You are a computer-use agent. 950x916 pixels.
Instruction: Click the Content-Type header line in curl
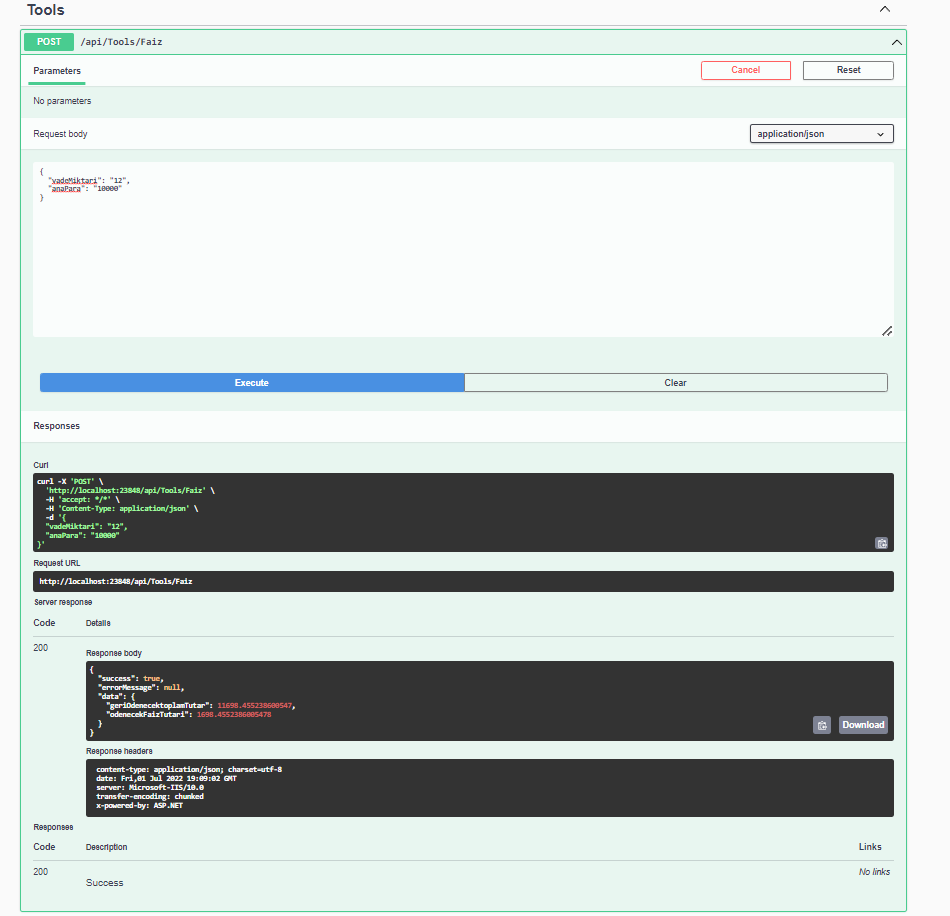(122, 509)
